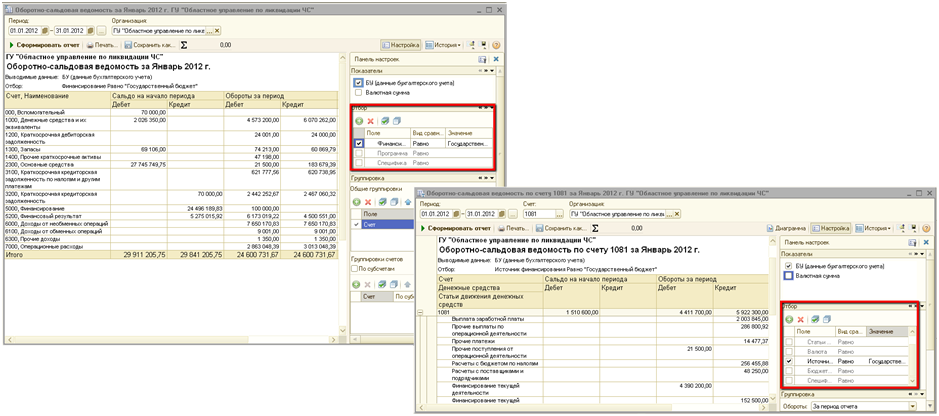Enable Валютная сумма checkbox in right window

coord(788,277)
